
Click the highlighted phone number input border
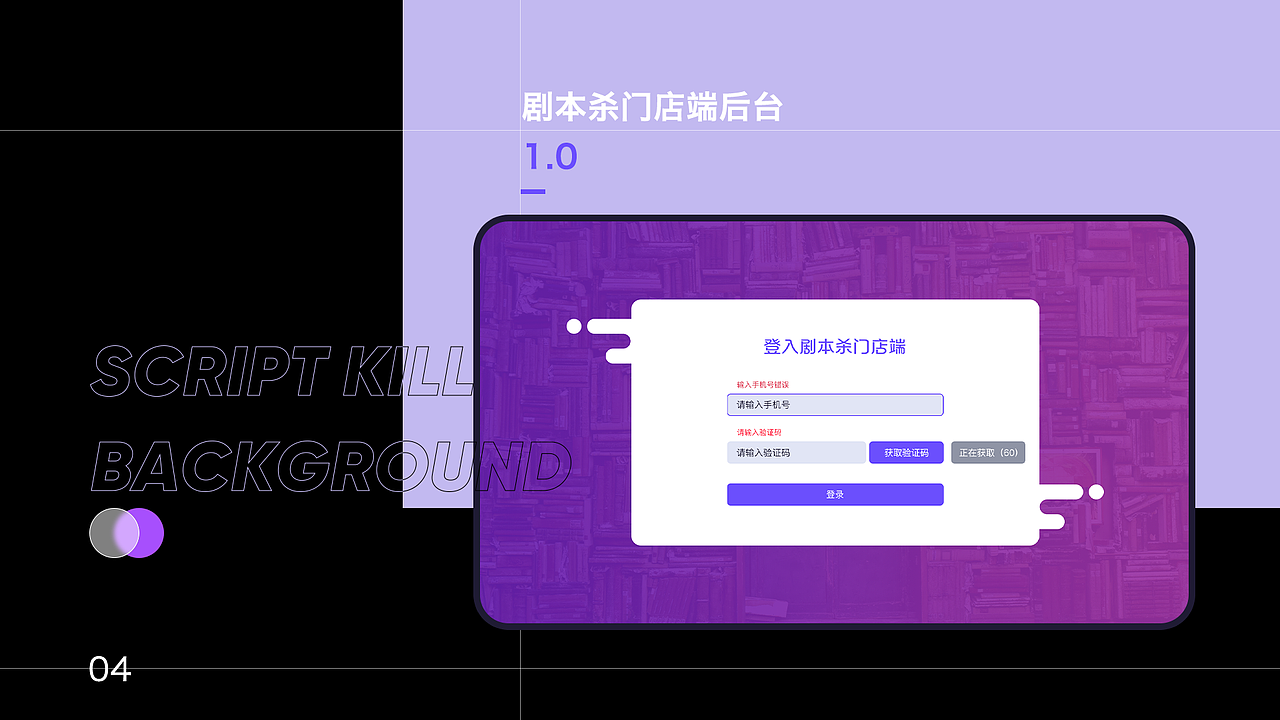835,404
